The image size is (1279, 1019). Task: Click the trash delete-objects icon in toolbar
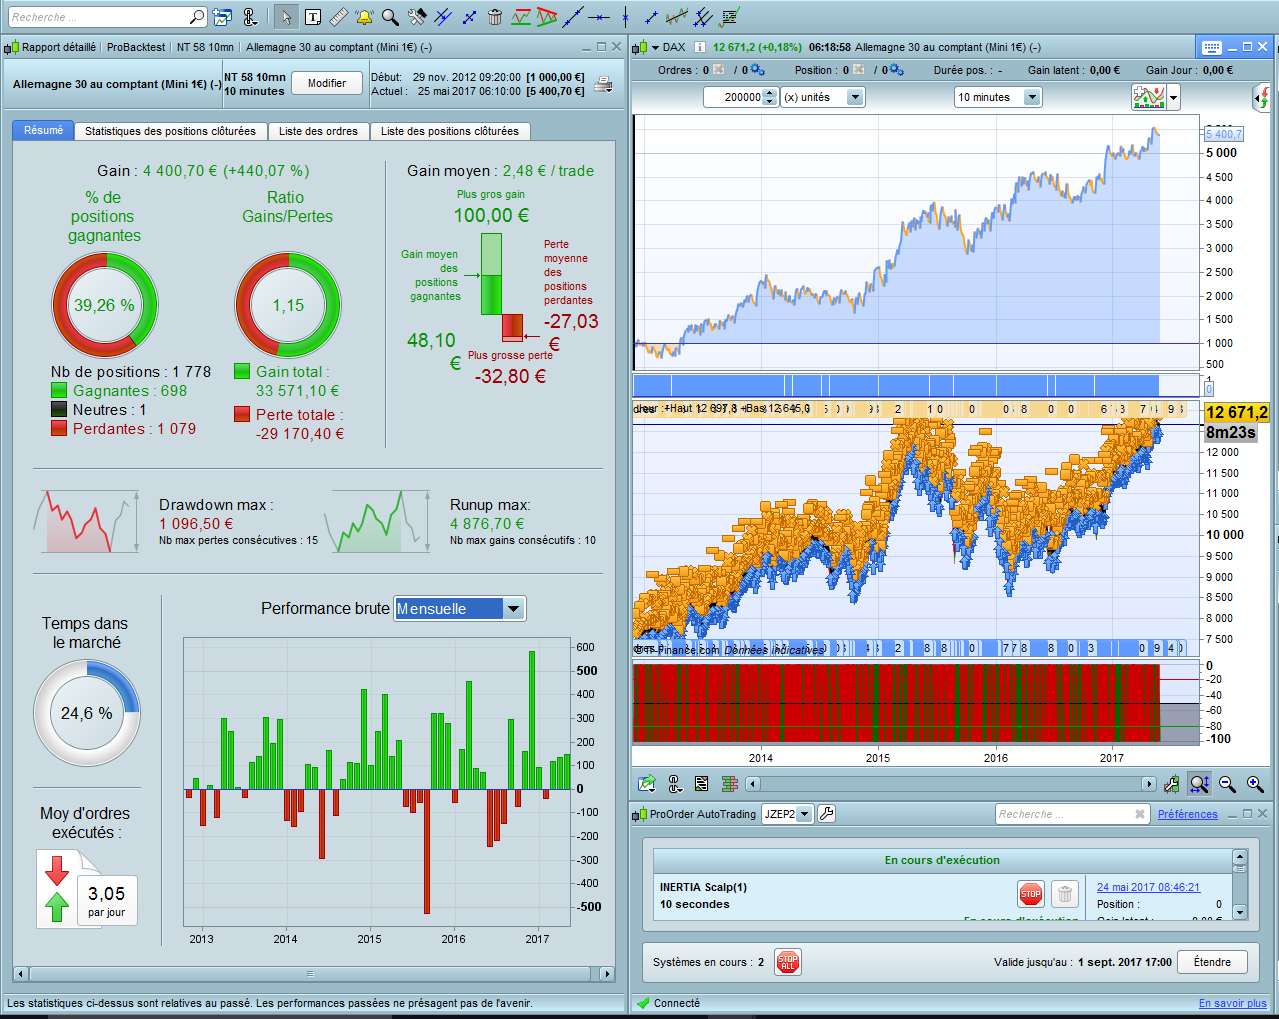pyautogui.click(x=495, y=17)
